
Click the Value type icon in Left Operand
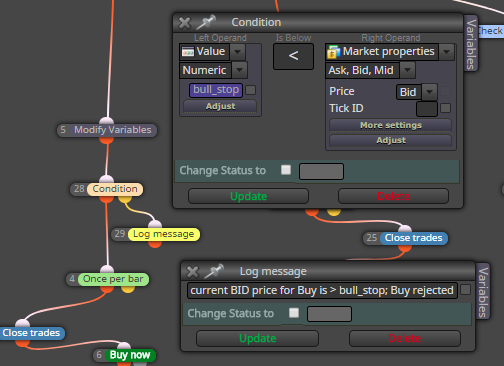coord(188,52)
